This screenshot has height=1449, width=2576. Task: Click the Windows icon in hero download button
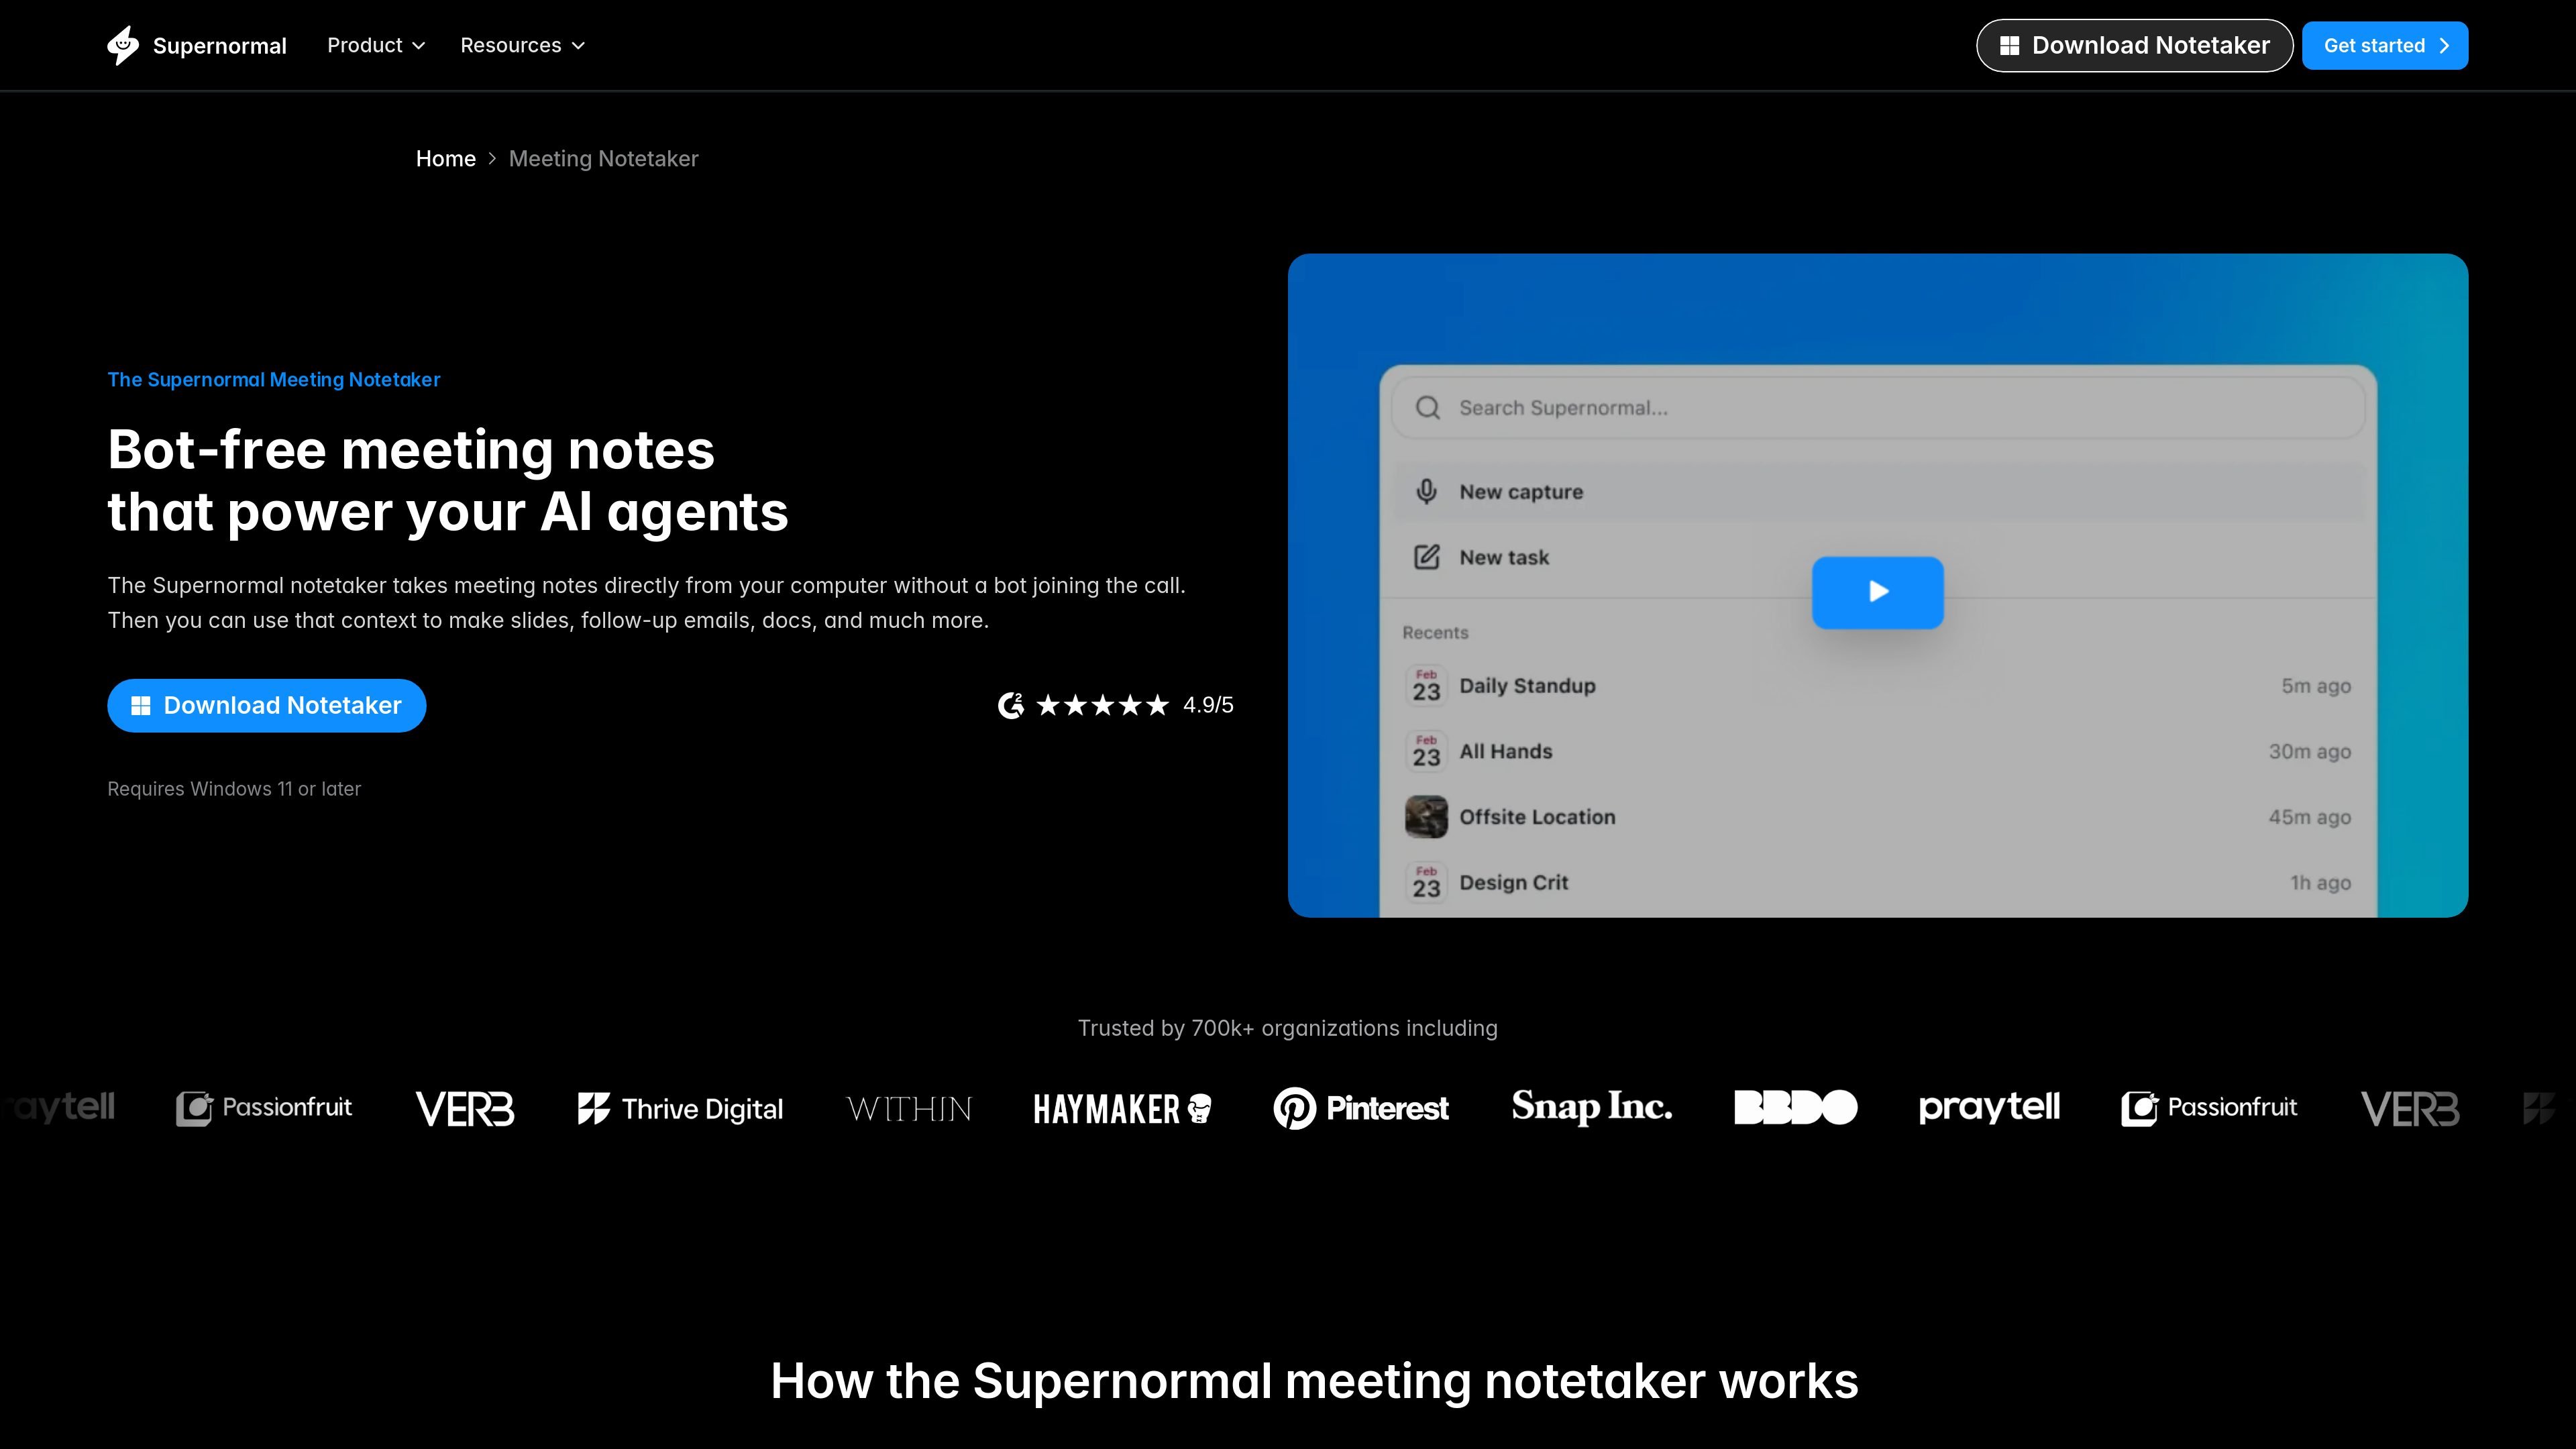(x=141, y=706)
